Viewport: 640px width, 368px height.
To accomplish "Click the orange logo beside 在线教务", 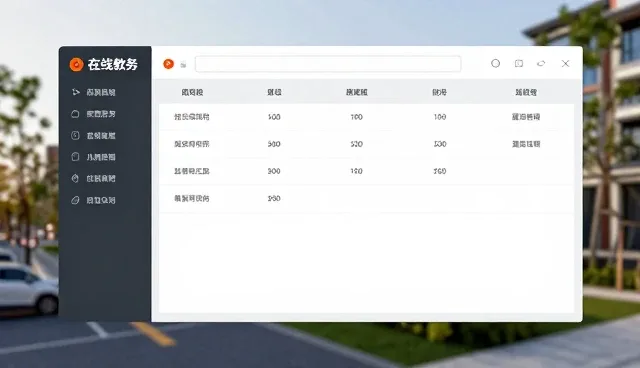I will click(76, 64).
